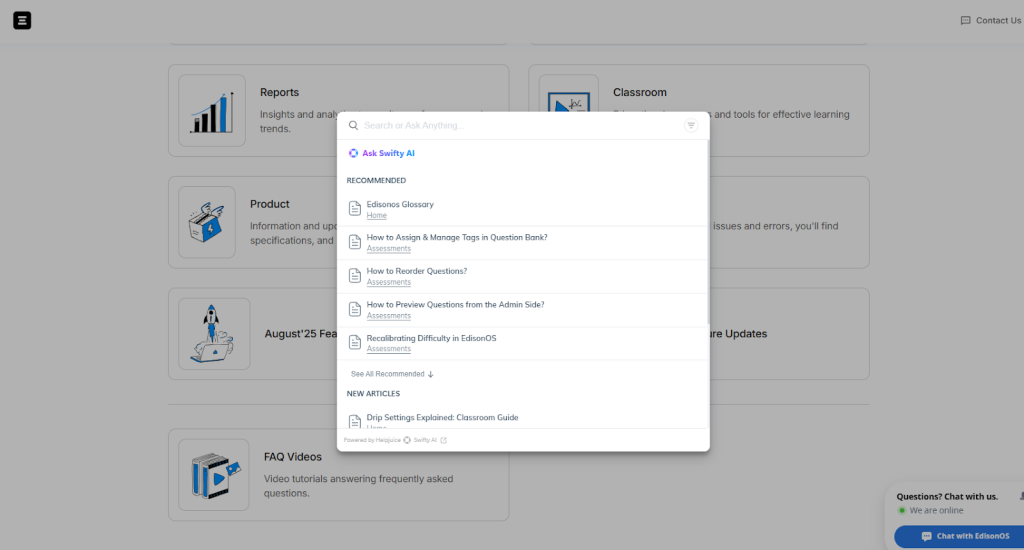This screenshot has width=1024, height=550.
Task: Click document icon beside Assign & Manage Tags
Action: (x=355, y=242)
